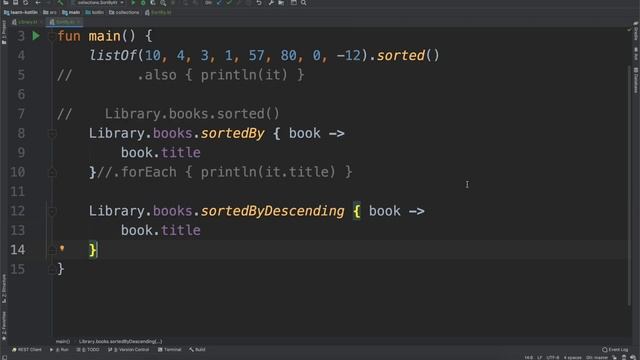
Task: Open the REST Client tool window
Action: [27, 350]
